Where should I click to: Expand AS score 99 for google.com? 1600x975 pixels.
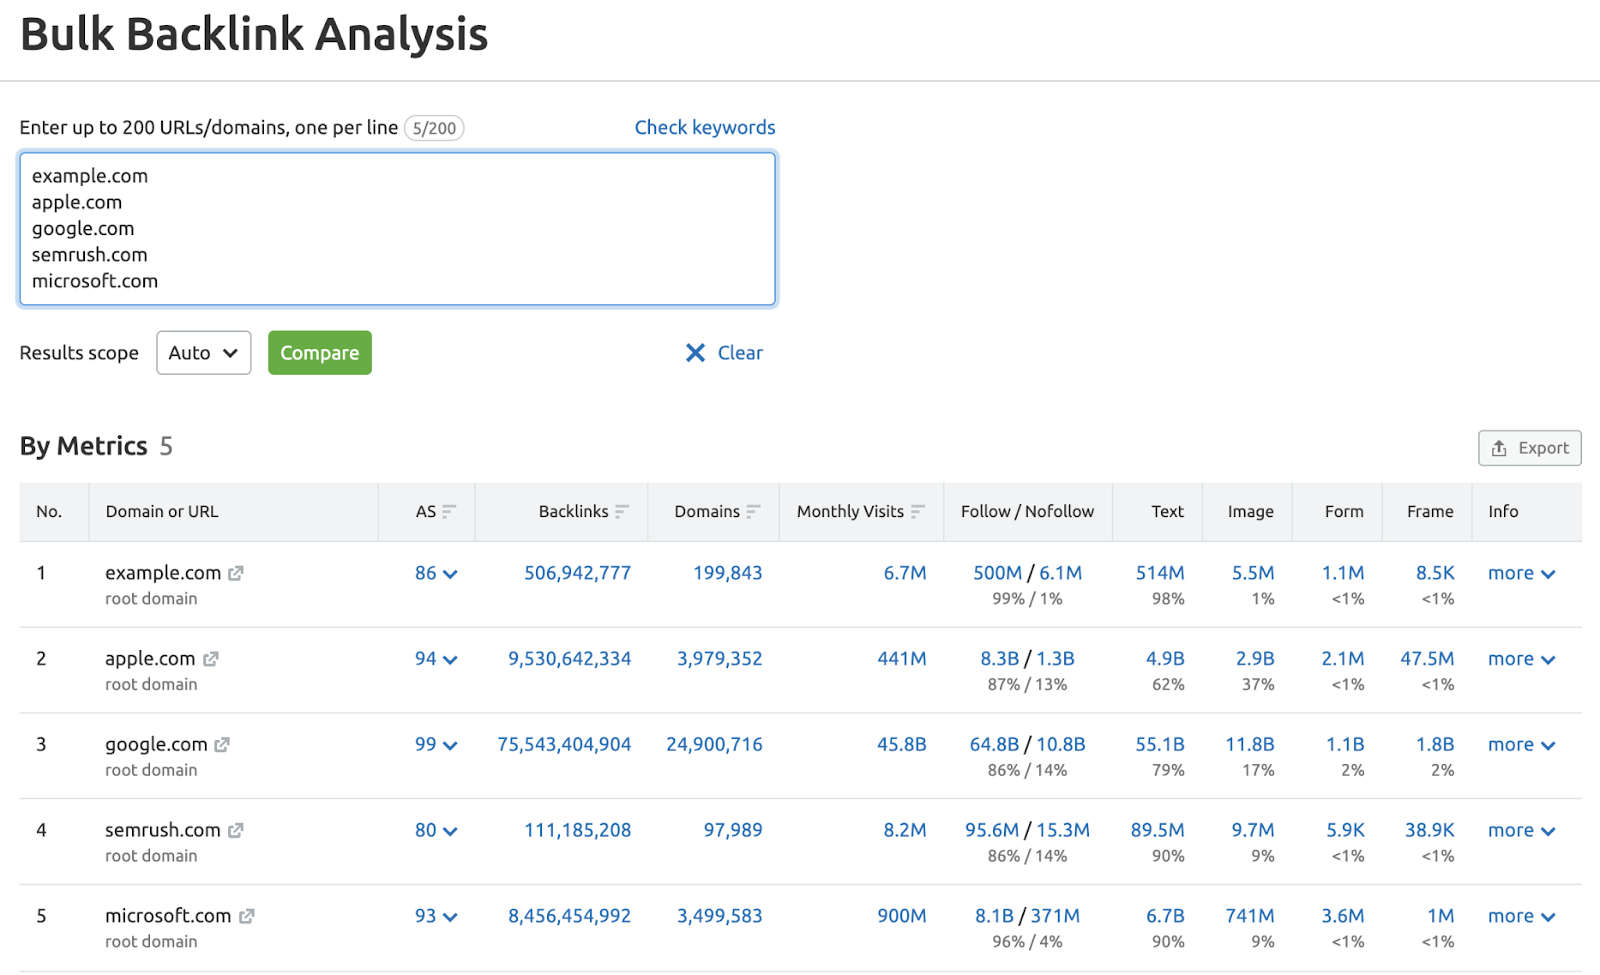pyautogui.click(x=436, y=745)
